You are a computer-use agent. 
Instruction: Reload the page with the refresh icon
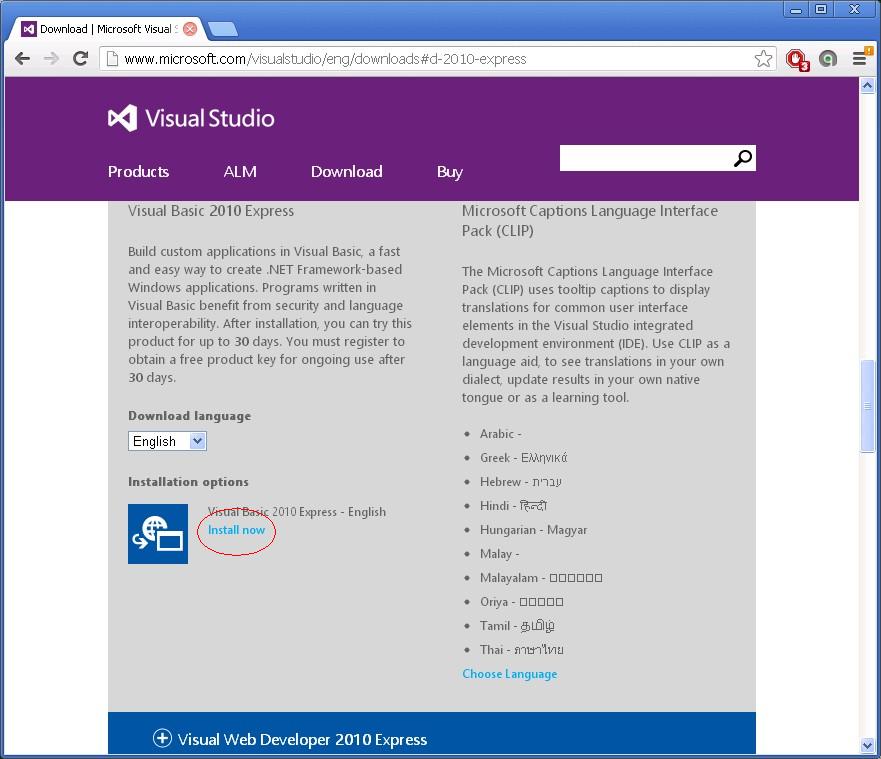click(x=80, y=58)
